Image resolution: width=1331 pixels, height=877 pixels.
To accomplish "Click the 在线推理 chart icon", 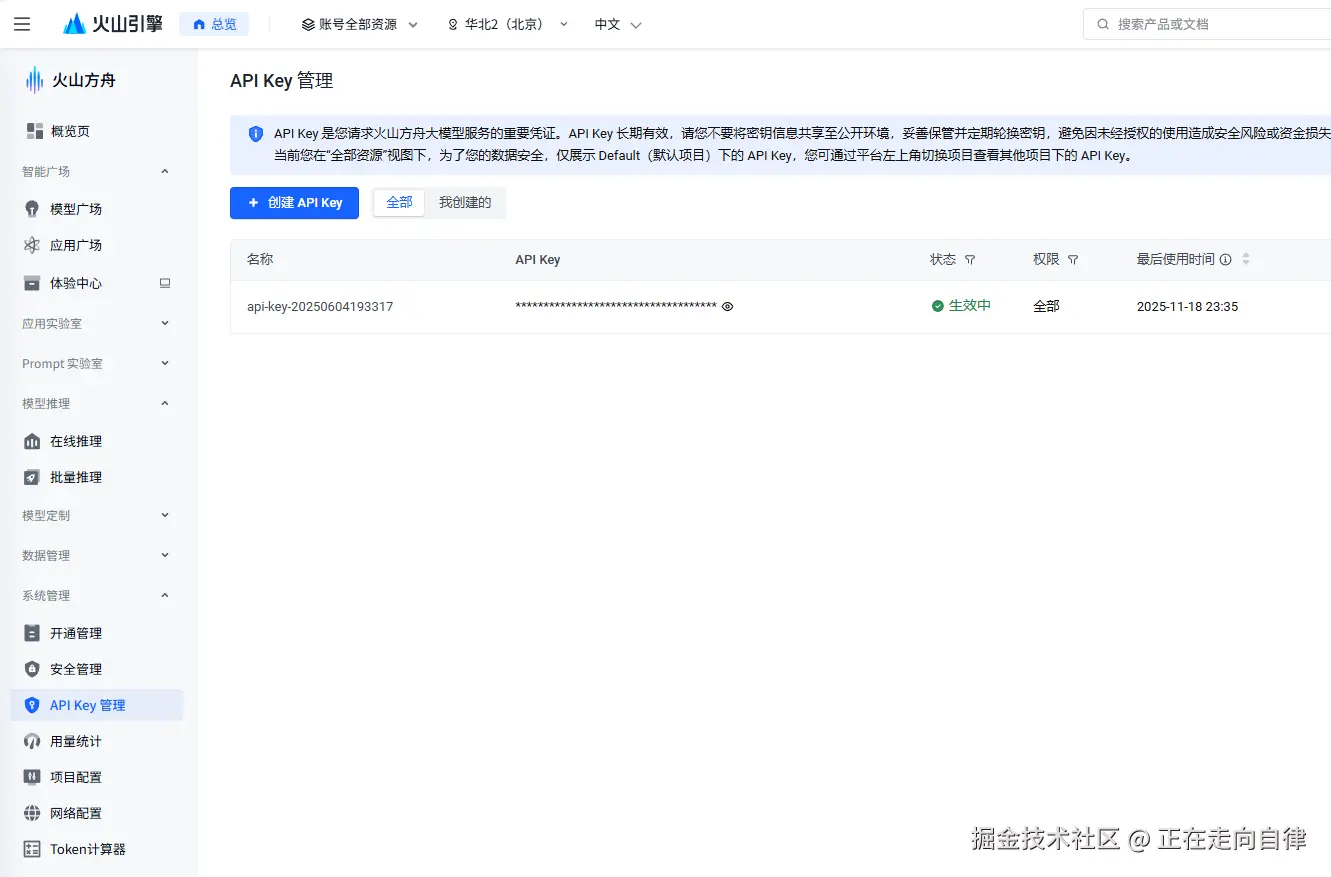I will click(x=32, y=441).
